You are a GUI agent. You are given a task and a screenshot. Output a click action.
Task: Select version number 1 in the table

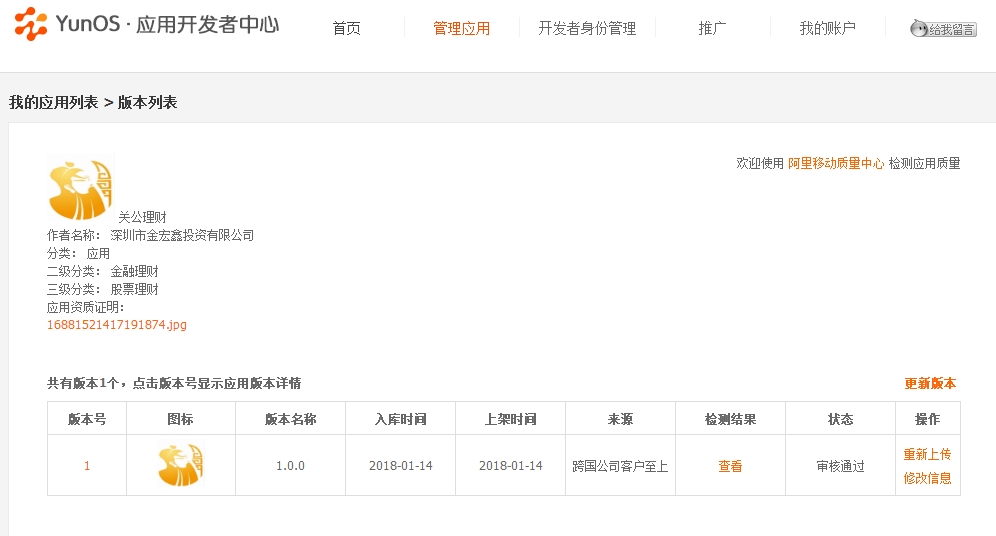click(x=87, y=466)
